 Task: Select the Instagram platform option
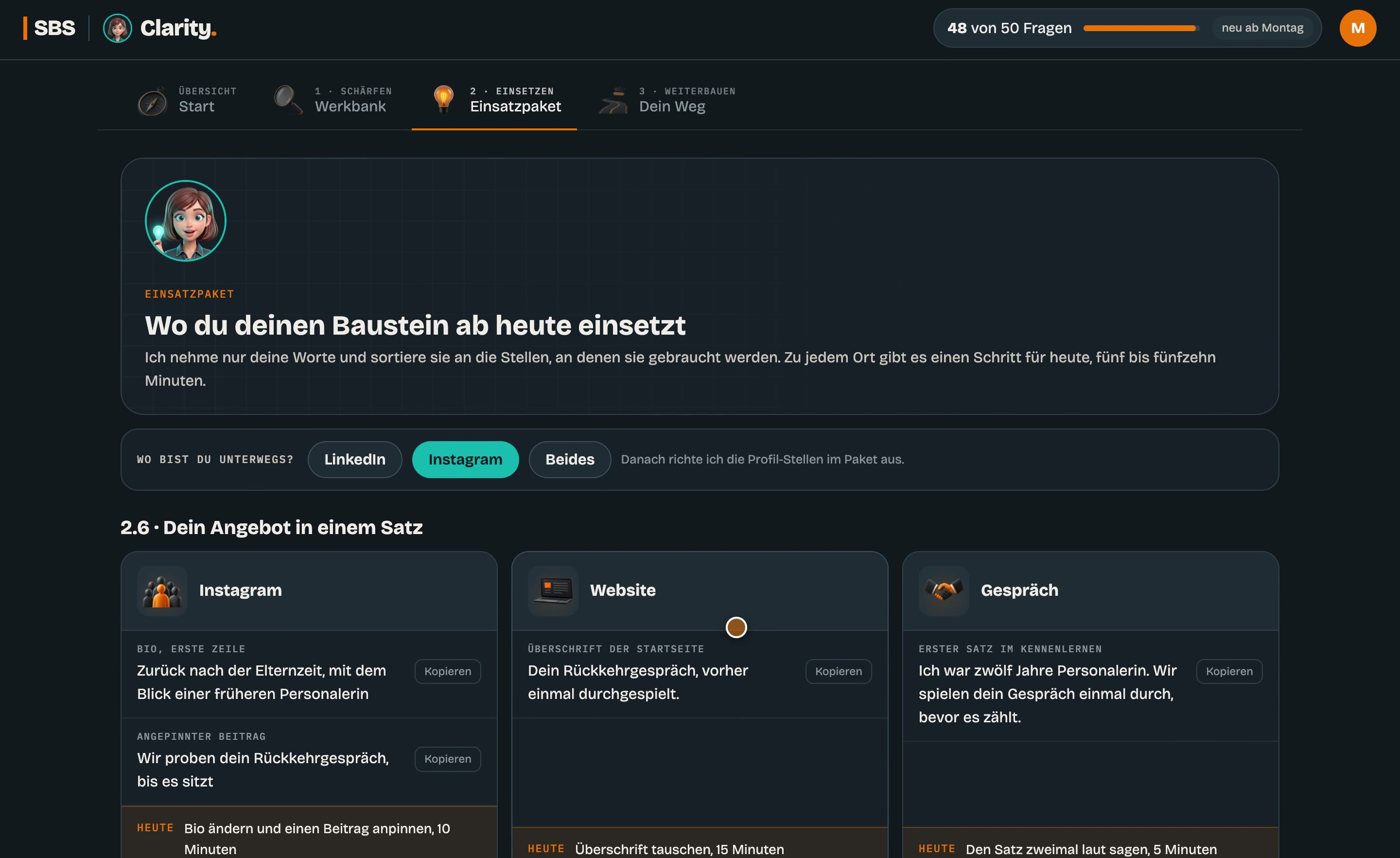pos(465,460)
